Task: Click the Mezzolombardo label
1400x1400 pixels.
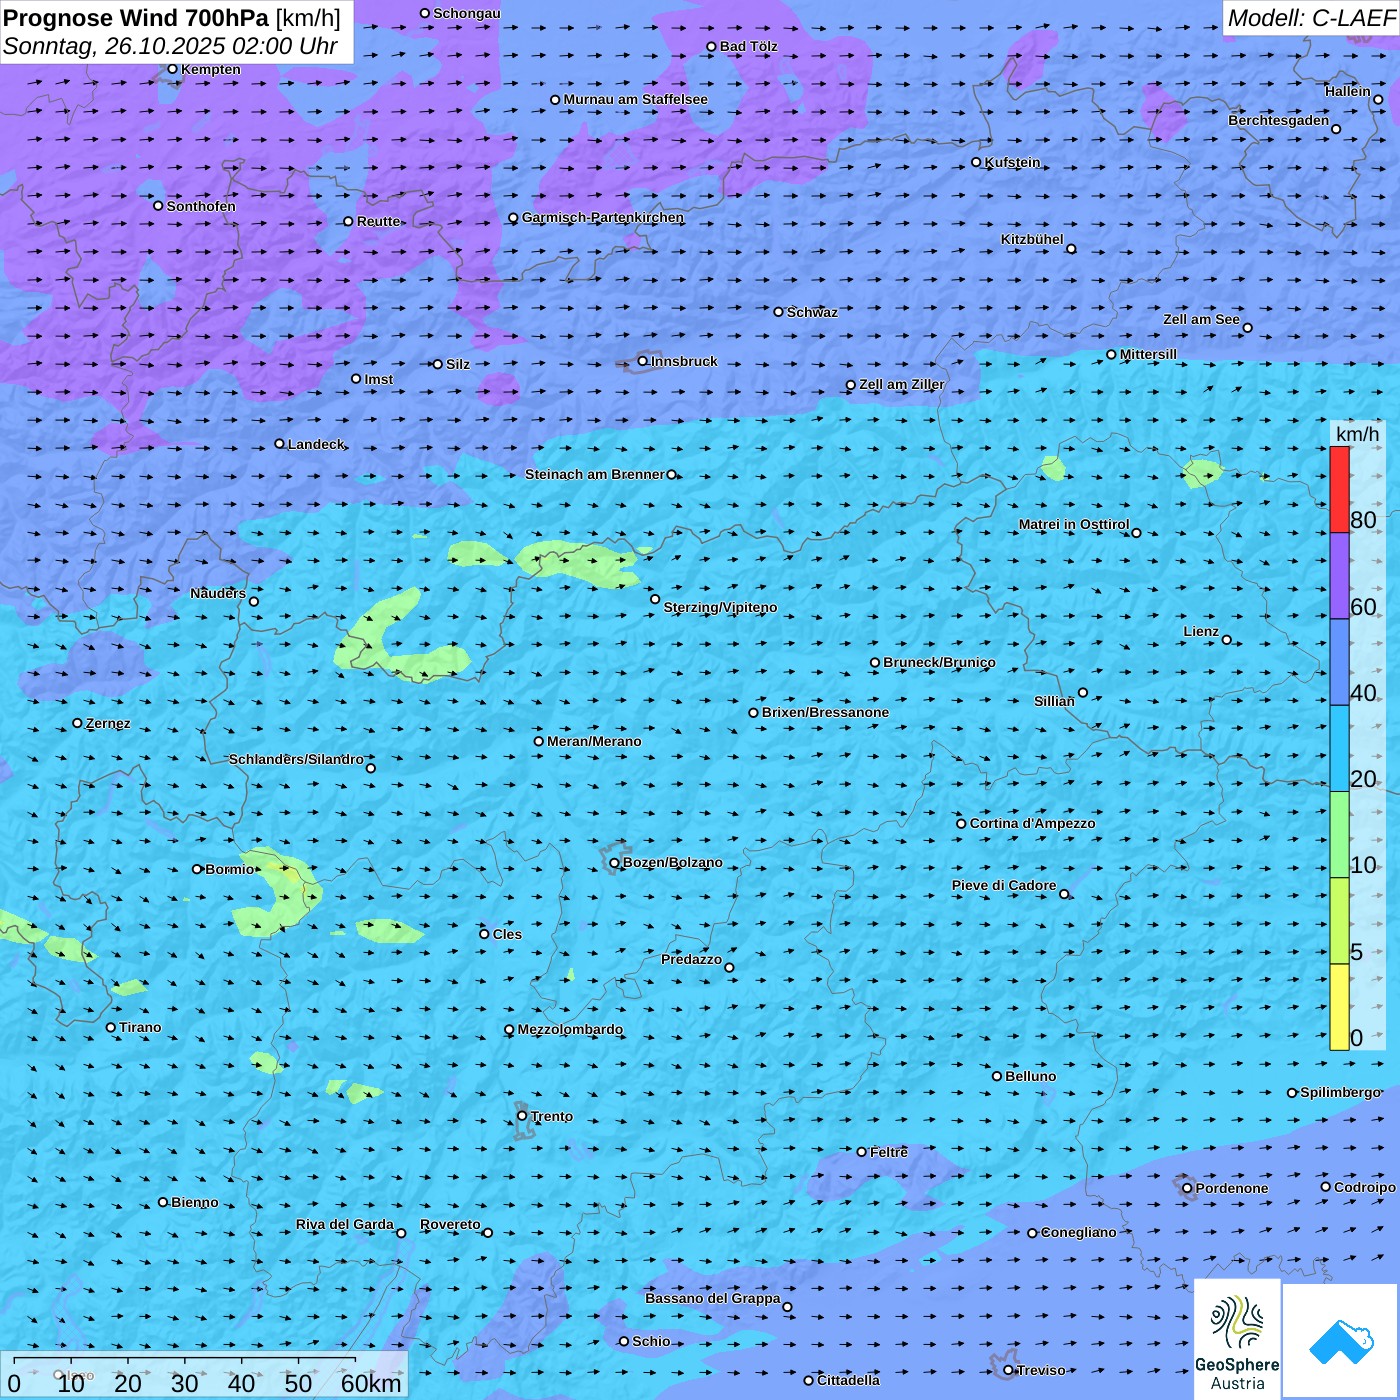Action: tap(570, 1029)
